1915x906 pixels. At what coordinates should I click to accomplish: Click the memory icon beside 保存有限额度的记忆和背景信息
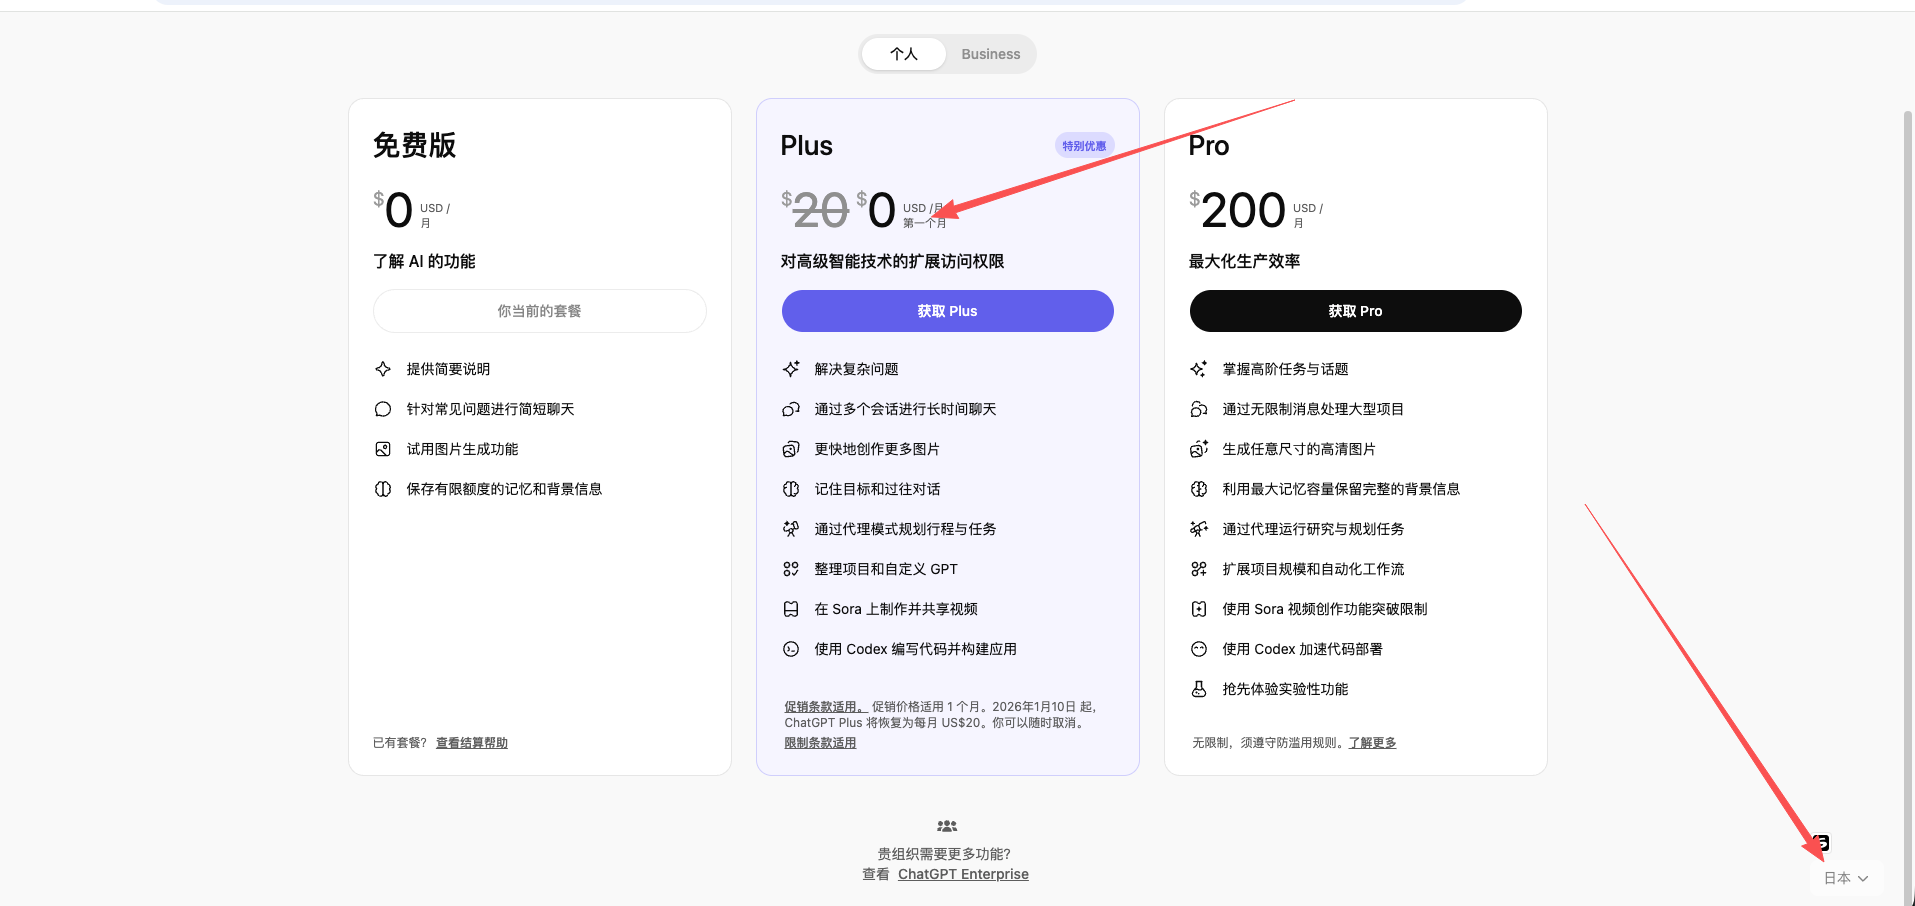(x=383, y=488)
